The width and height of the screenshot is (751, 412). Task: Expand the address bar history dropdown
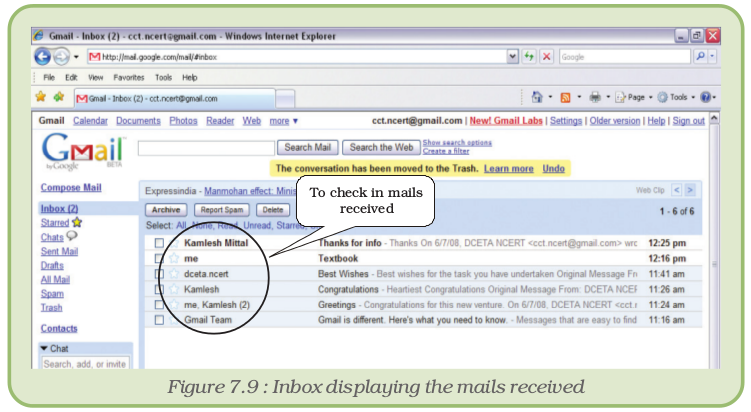(512, 57)
